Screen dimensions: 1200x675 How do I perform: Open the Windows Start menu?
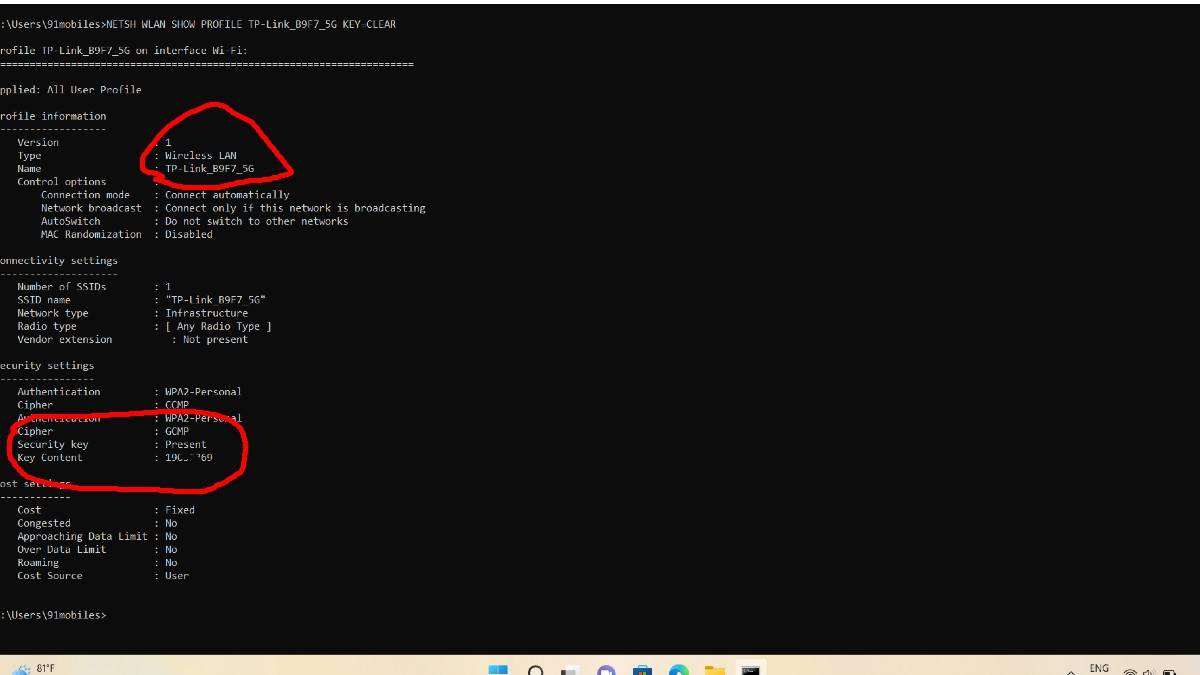click(x=498, y=670)
